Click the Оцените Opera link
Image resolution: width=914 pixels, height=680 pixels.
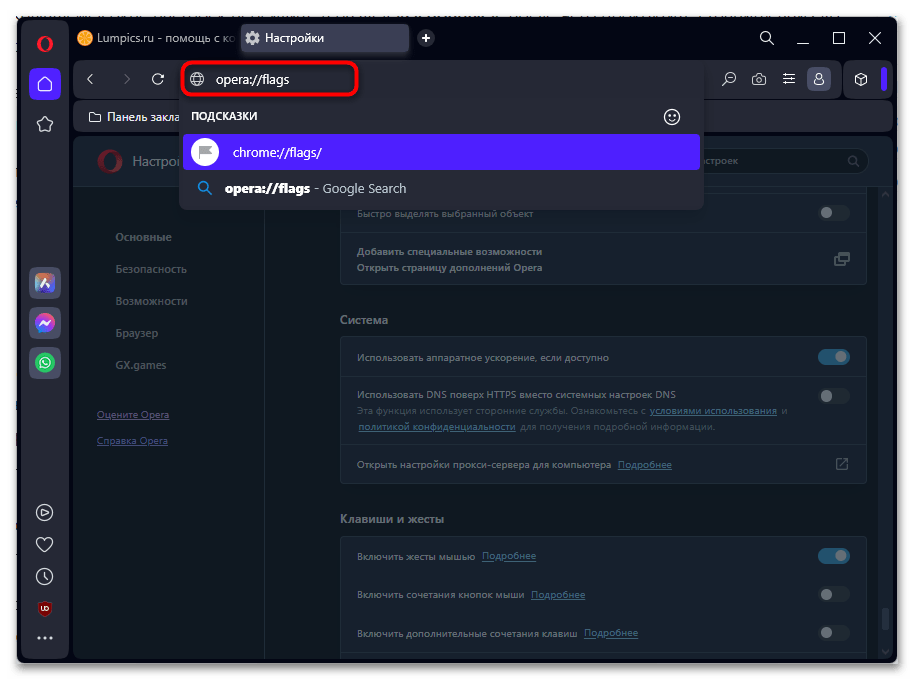point(133,415)
